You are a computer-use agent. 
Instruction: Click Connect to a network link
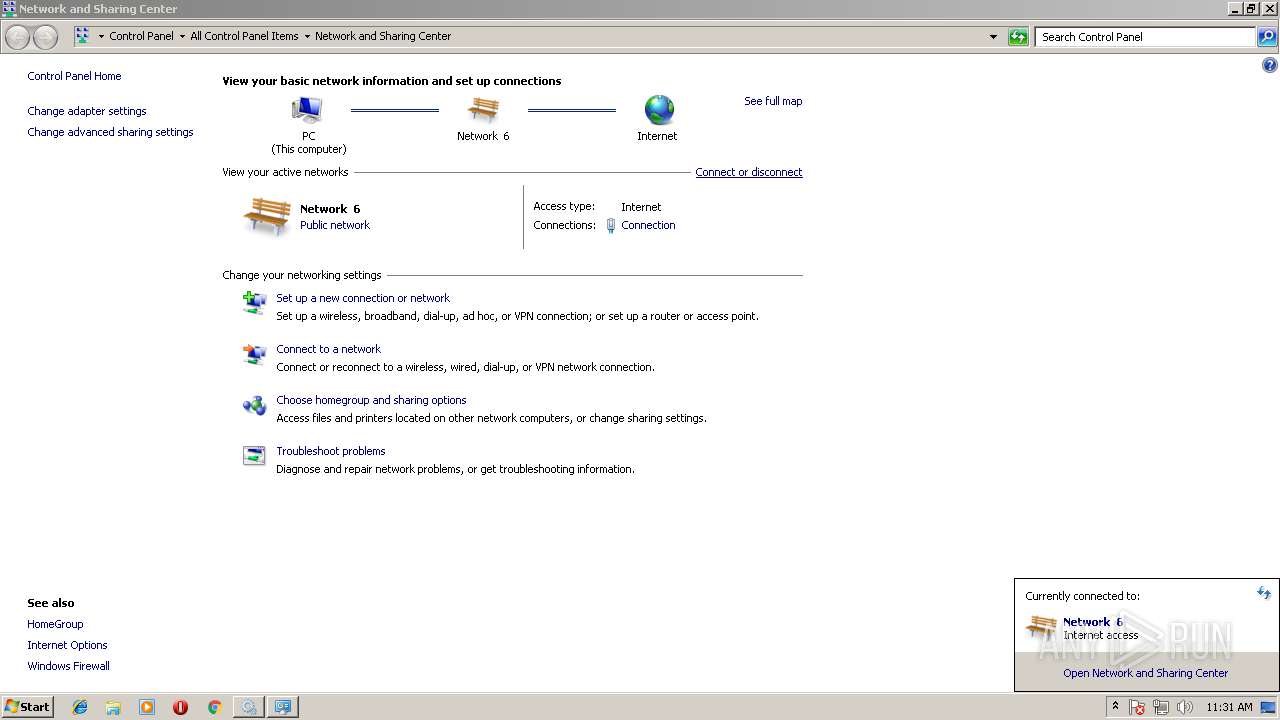coord(328,349)
